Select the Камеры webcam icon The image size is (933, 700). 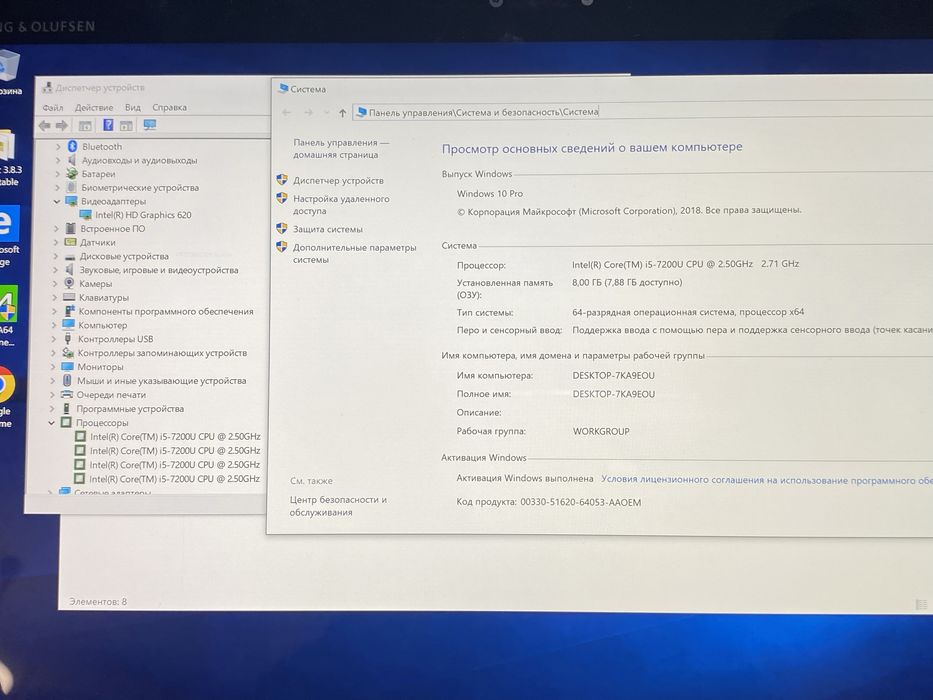[70, 283]
